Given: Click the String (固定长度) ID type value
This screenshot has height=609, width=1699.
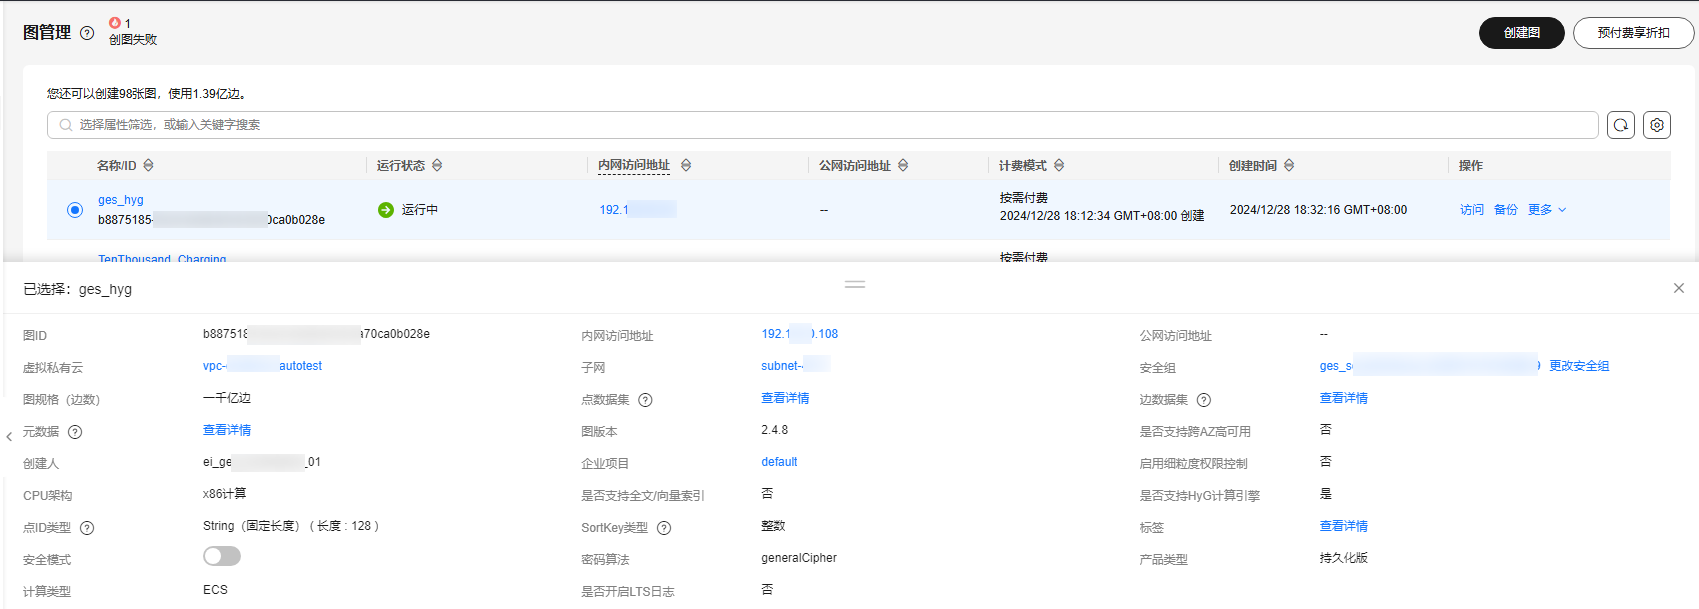Looking at the screenshot, I should pos(291,526).
